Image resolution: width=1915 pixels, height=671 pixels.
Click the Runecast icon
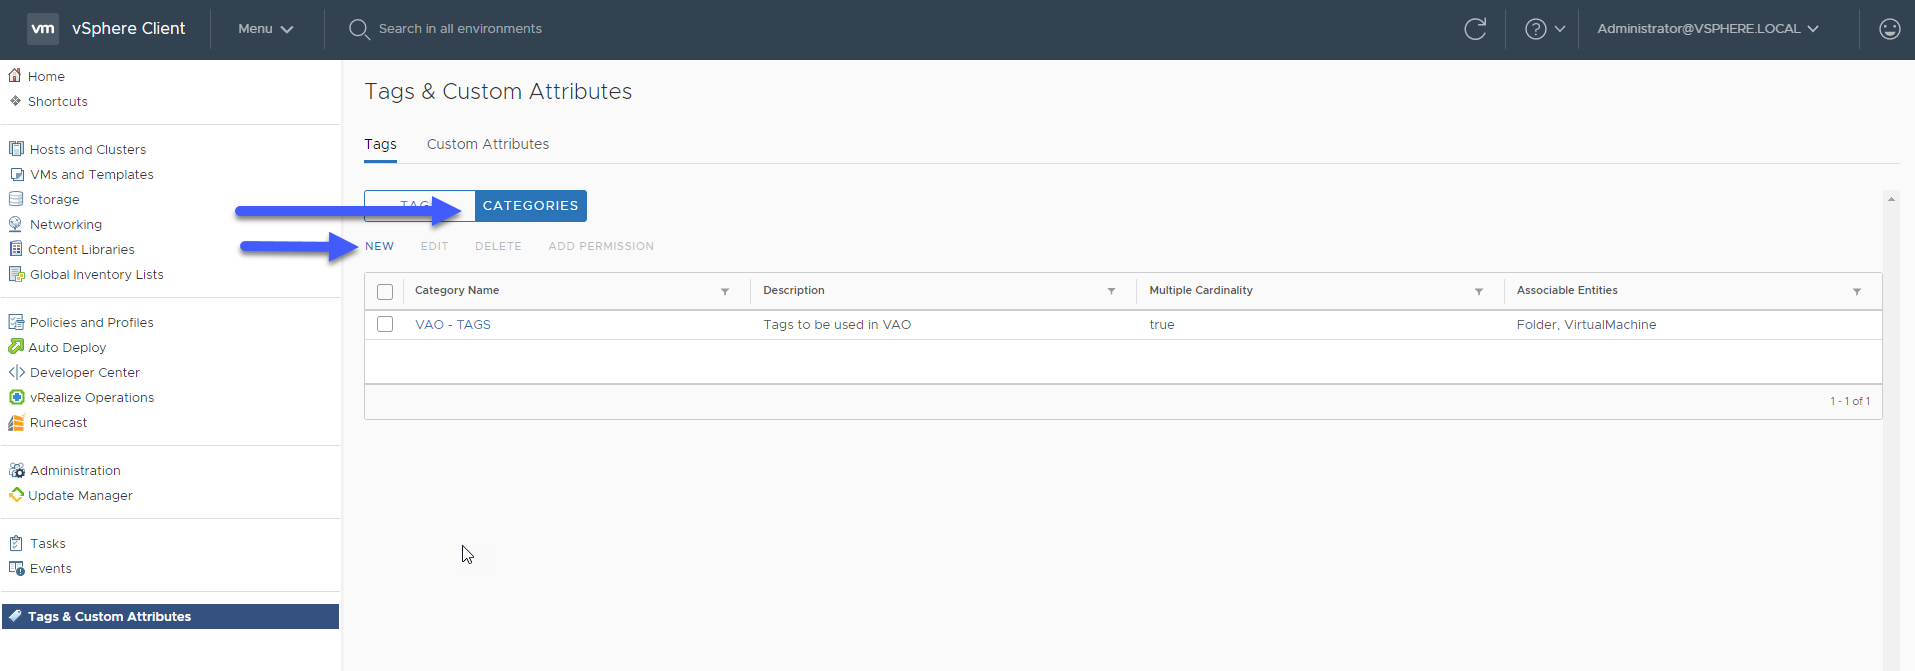pyautogui.click(x=16, y=422)
